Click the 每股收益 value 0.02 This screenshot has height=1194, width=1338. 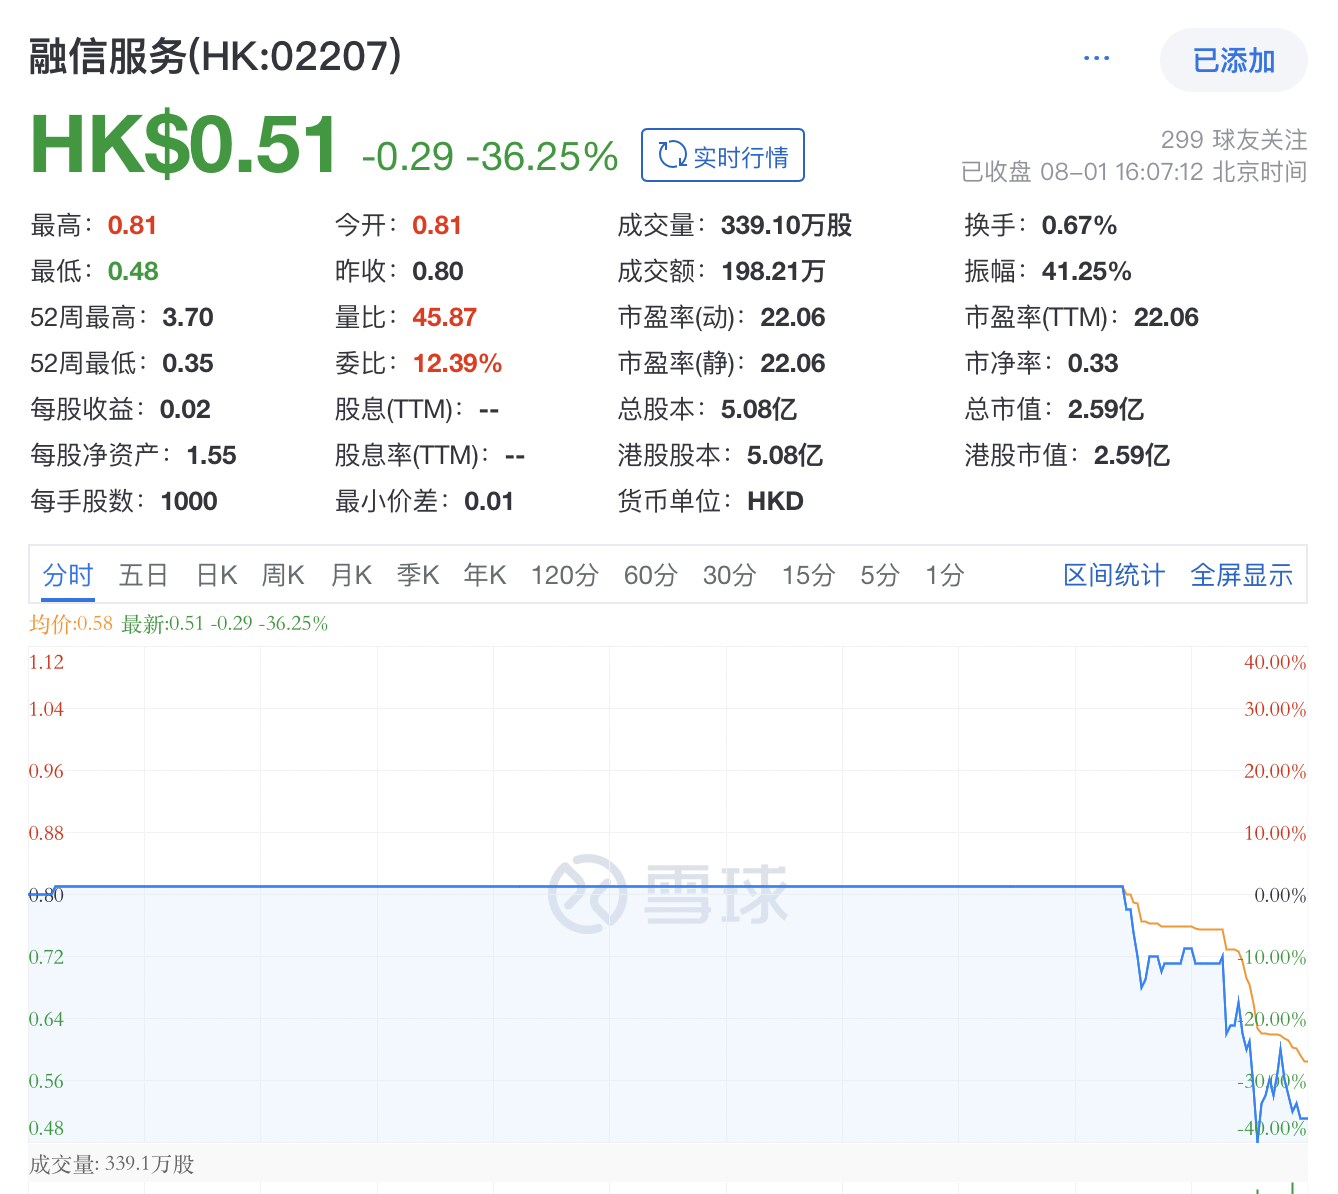click(x=185, y=409)
